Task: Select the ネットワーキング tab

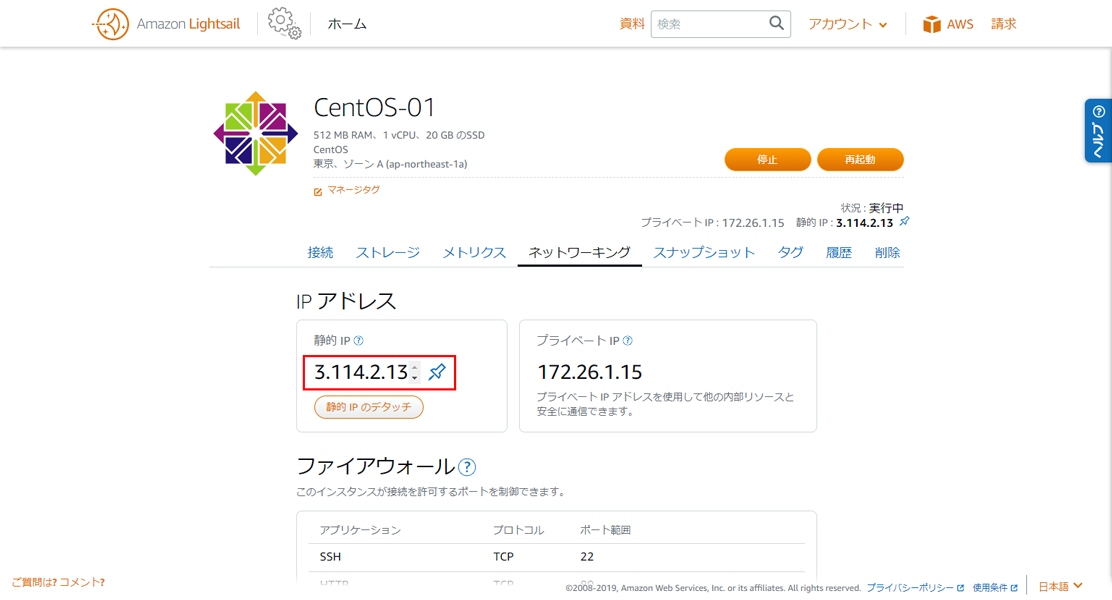Action: [579, 252]
